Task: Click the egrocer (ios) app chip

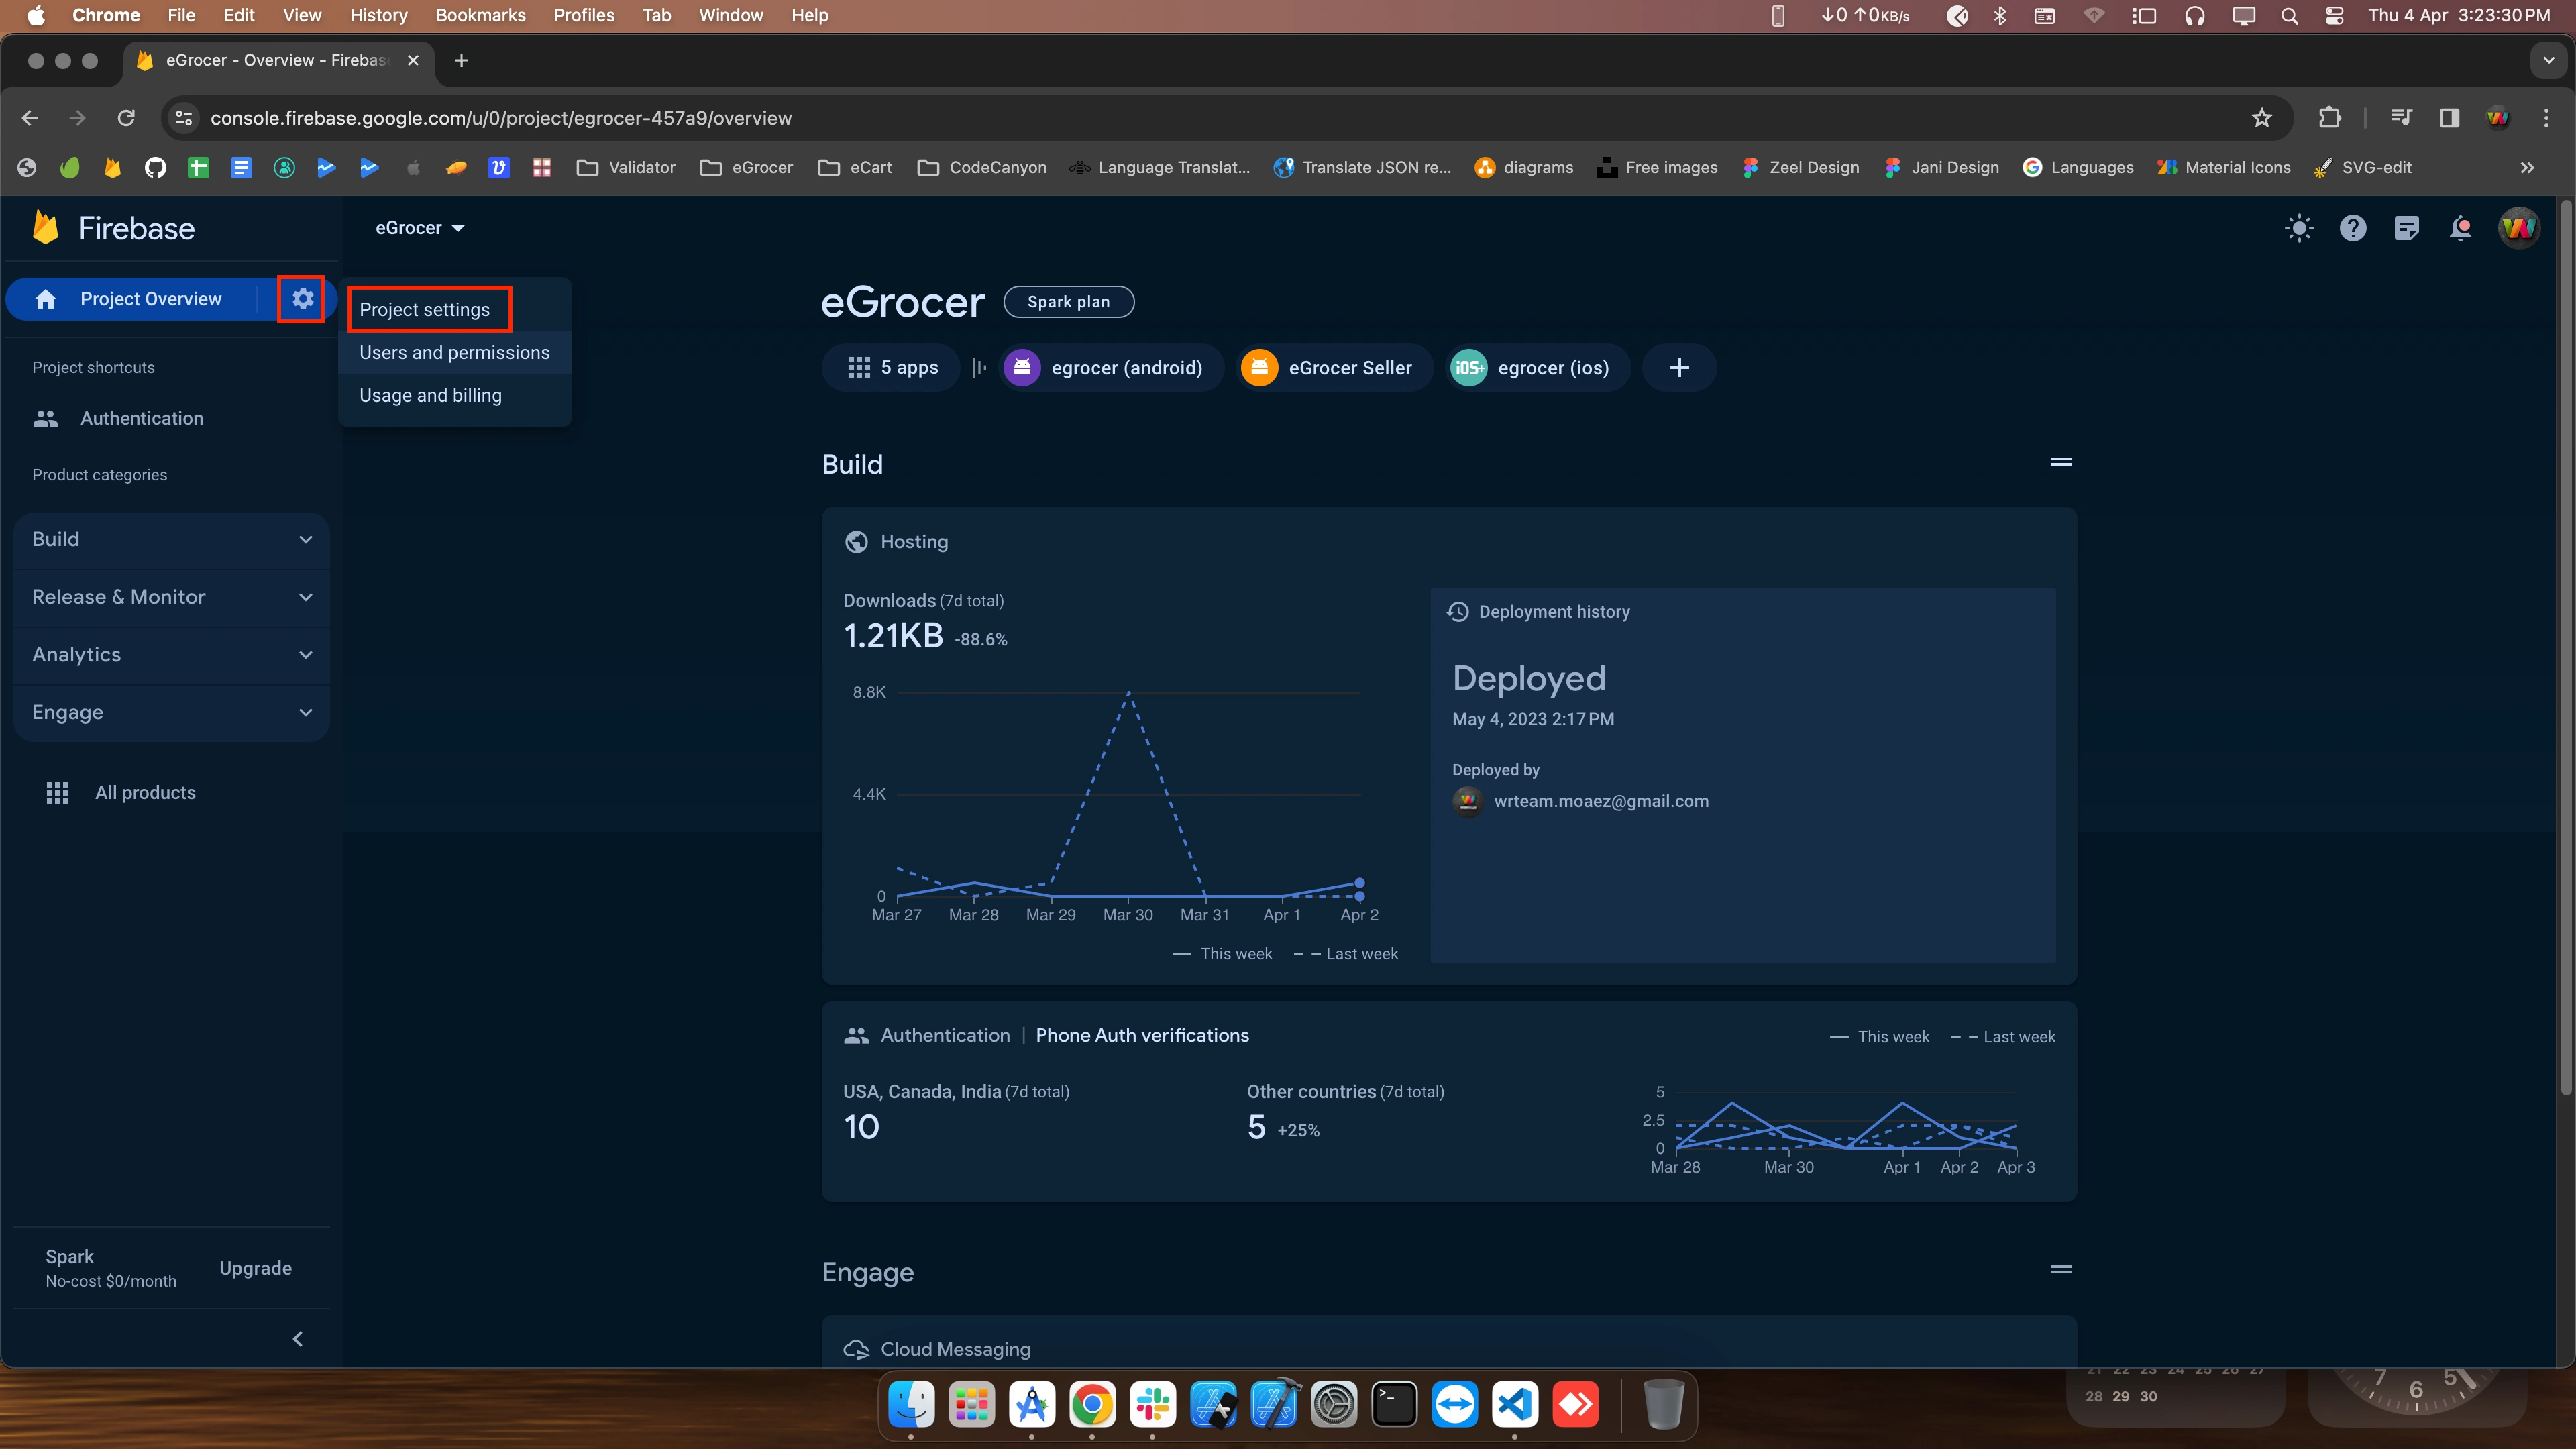Action: click(1538, 368)
